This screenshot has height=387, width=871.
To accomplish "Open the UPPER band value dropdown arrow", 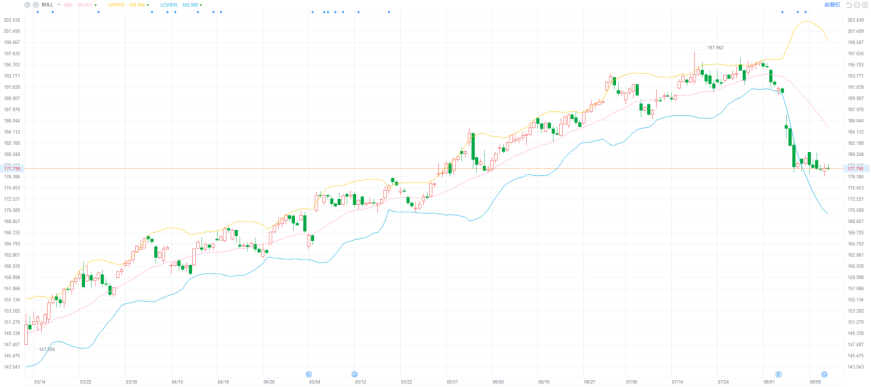I will point(148,5).
